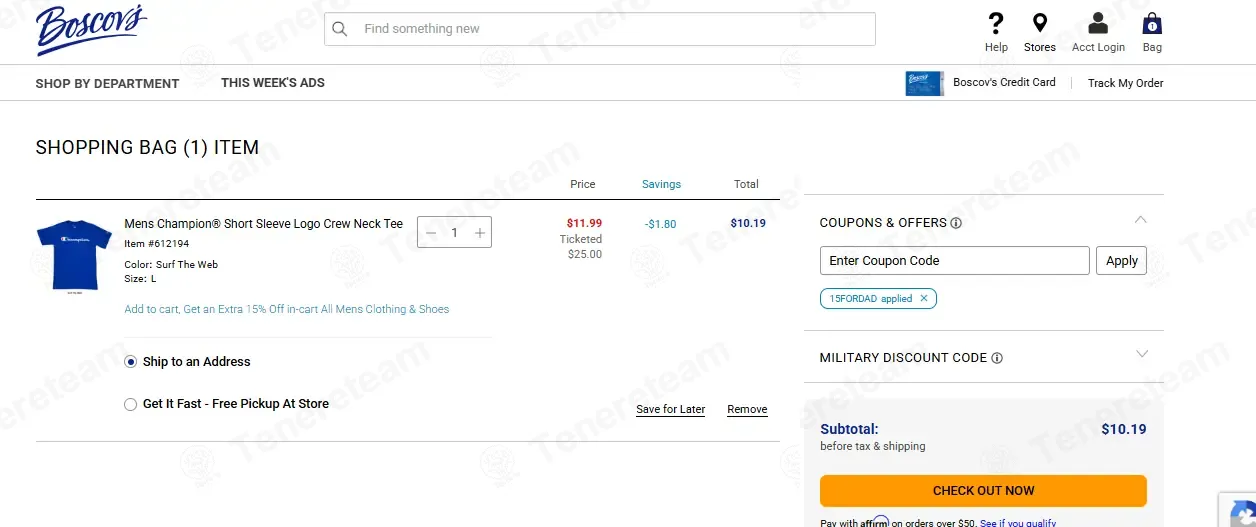Remove the 15FORDAD coupon with the x
Viewport: 1256px width, 527px height.
(x=924, y=298)
